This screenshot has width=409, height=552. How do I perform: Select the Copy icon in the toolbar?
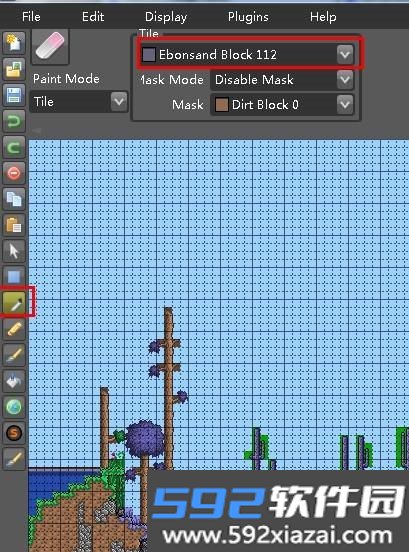(x=14, y=199)
